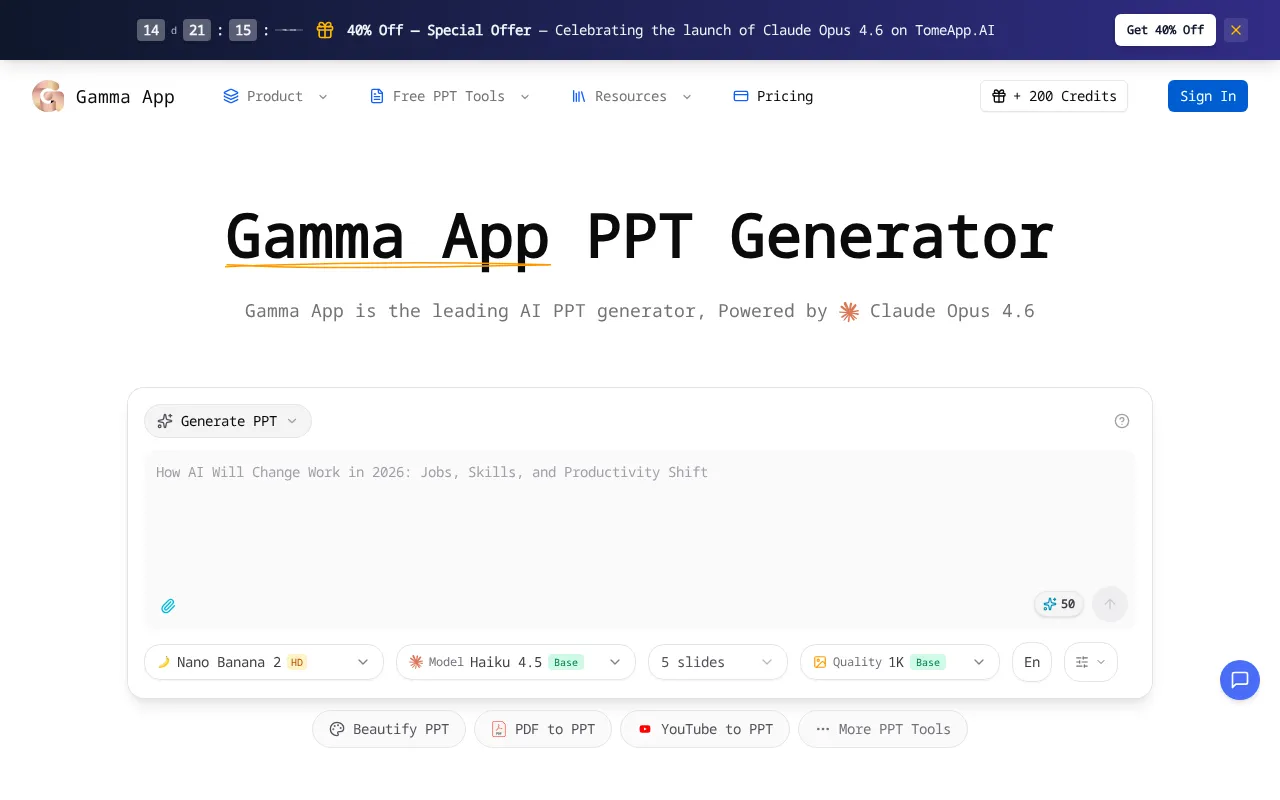Dismiss the promo banner with X

coord(1236,30)
